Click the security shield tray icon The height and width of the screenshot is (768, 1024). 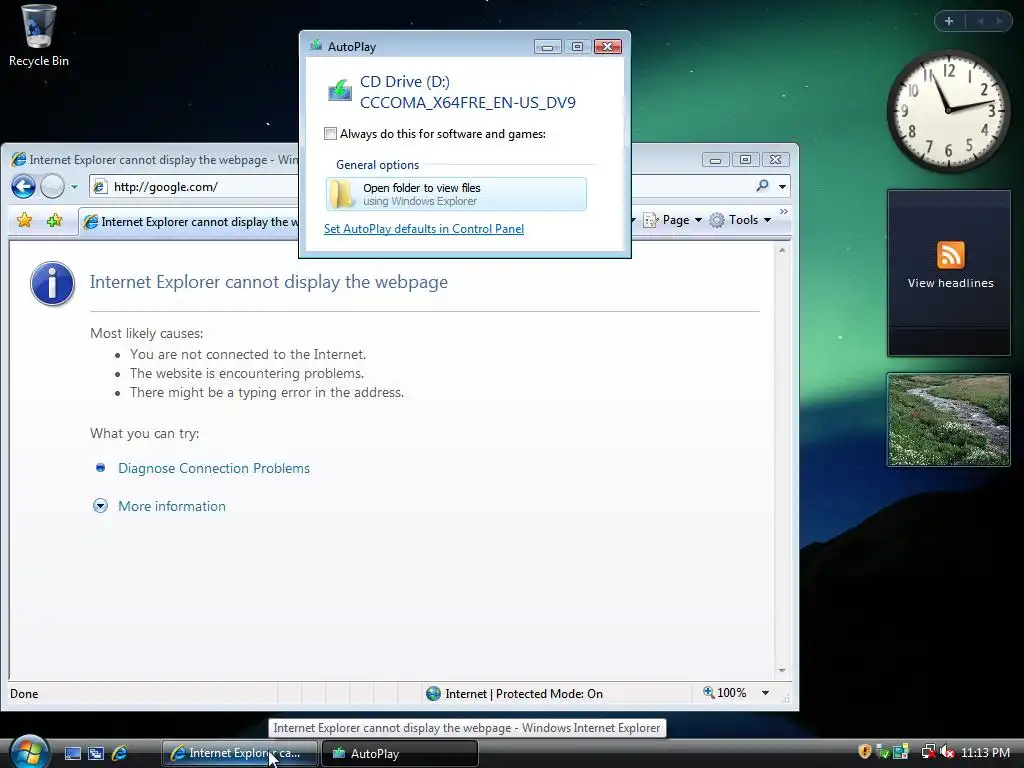[865, 752]
